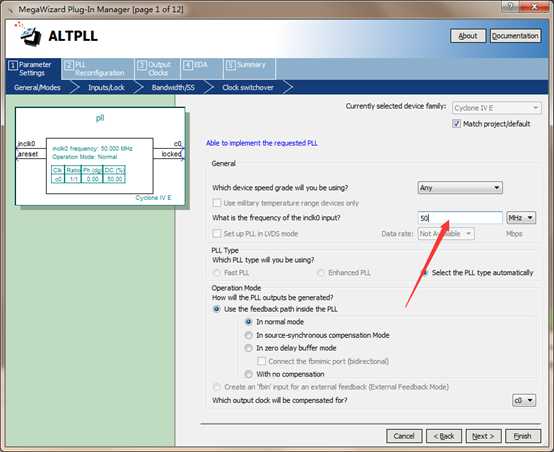Click the inclk0 frequency input field

460,218
